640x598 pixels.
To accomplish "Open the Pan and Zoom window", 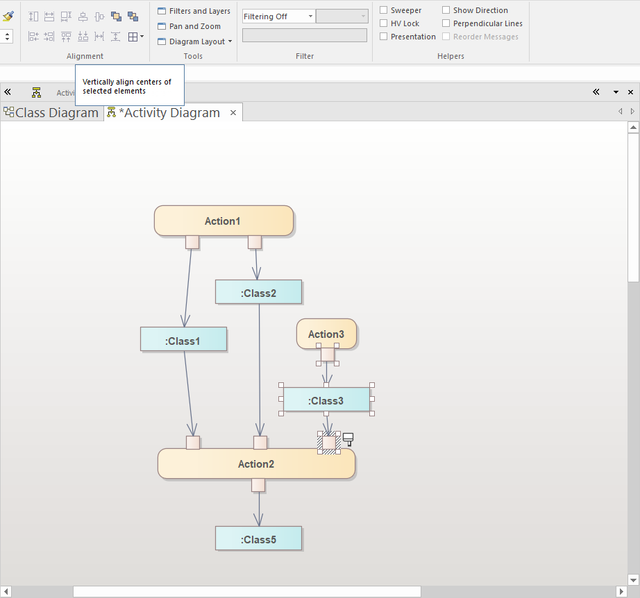I will click(x=189, y=26).
